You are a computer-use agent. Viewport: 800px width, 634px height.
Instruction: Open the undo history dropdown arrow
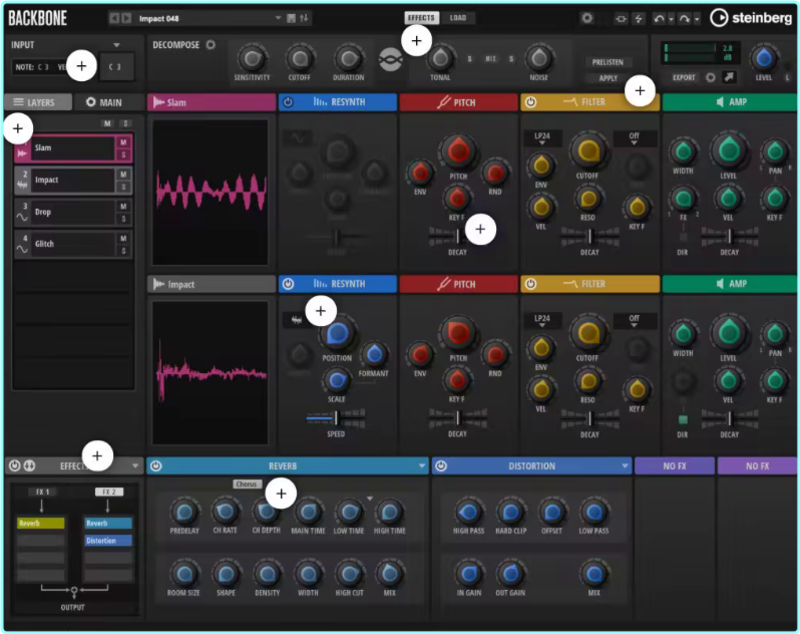tap(671, 19)
